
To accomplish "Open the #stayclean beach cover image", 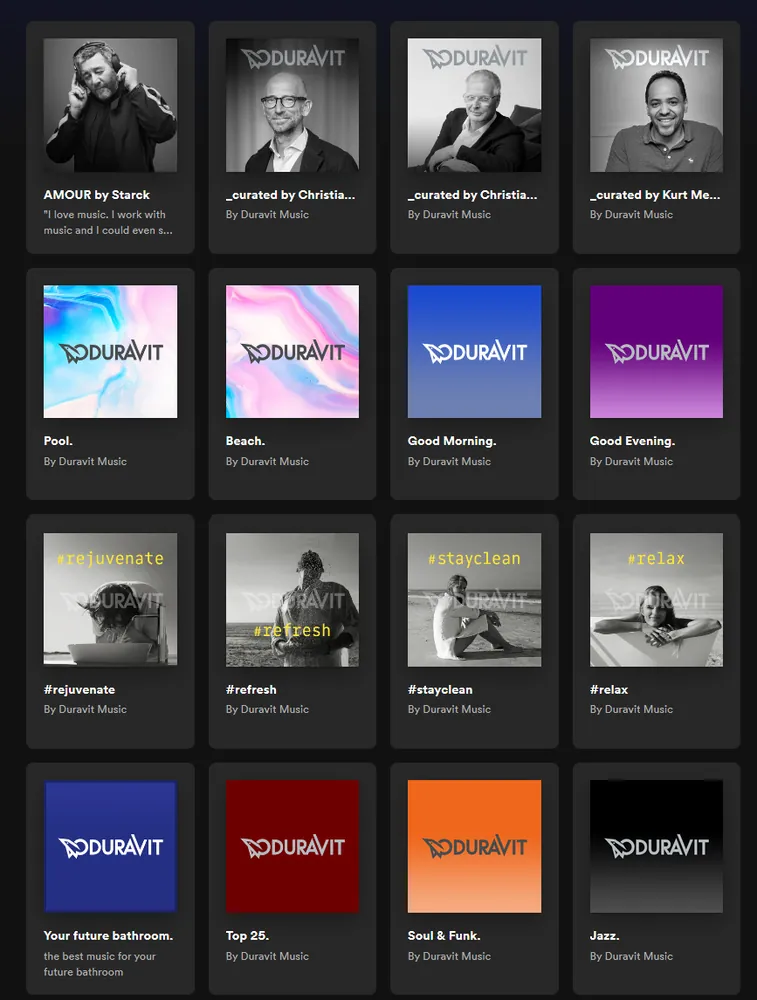I will click(x=474, y=599).
